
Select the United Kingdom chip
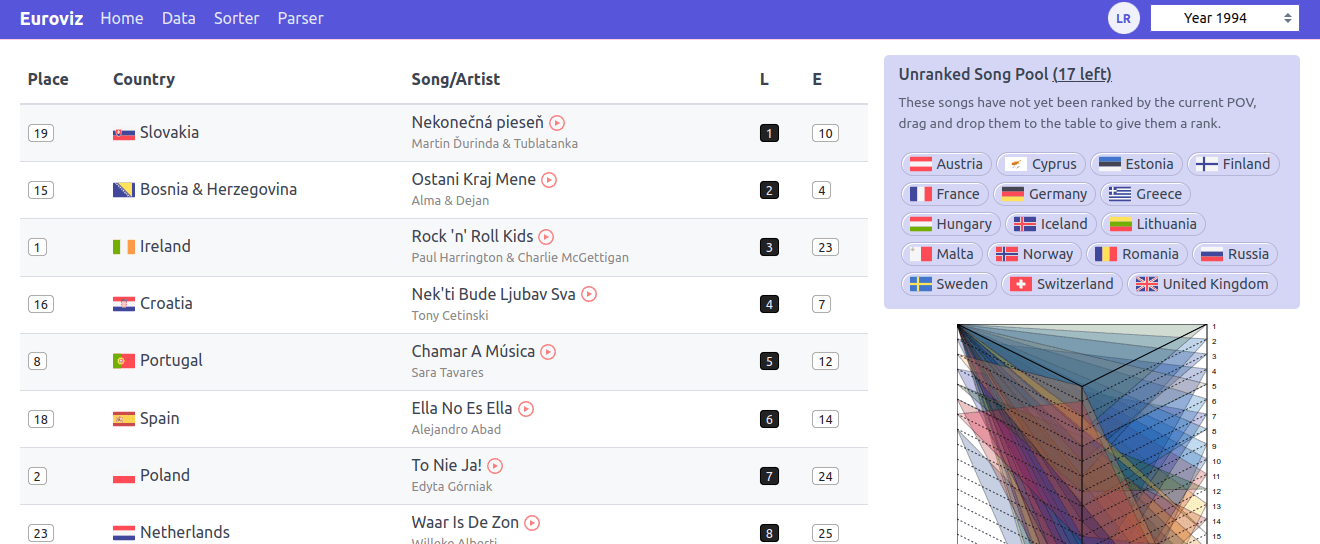coord(1202,284)
